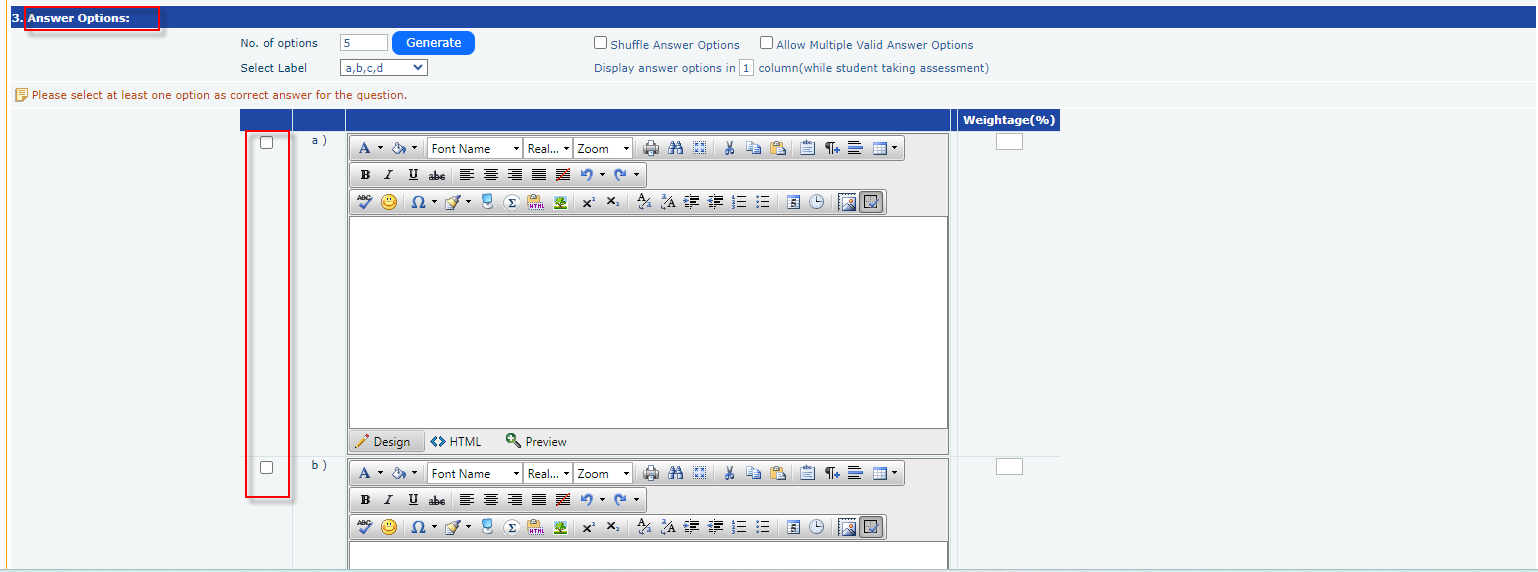Open background fill color picker for option a
Screen dimensions: 1538x572
[x=405, y=148]
